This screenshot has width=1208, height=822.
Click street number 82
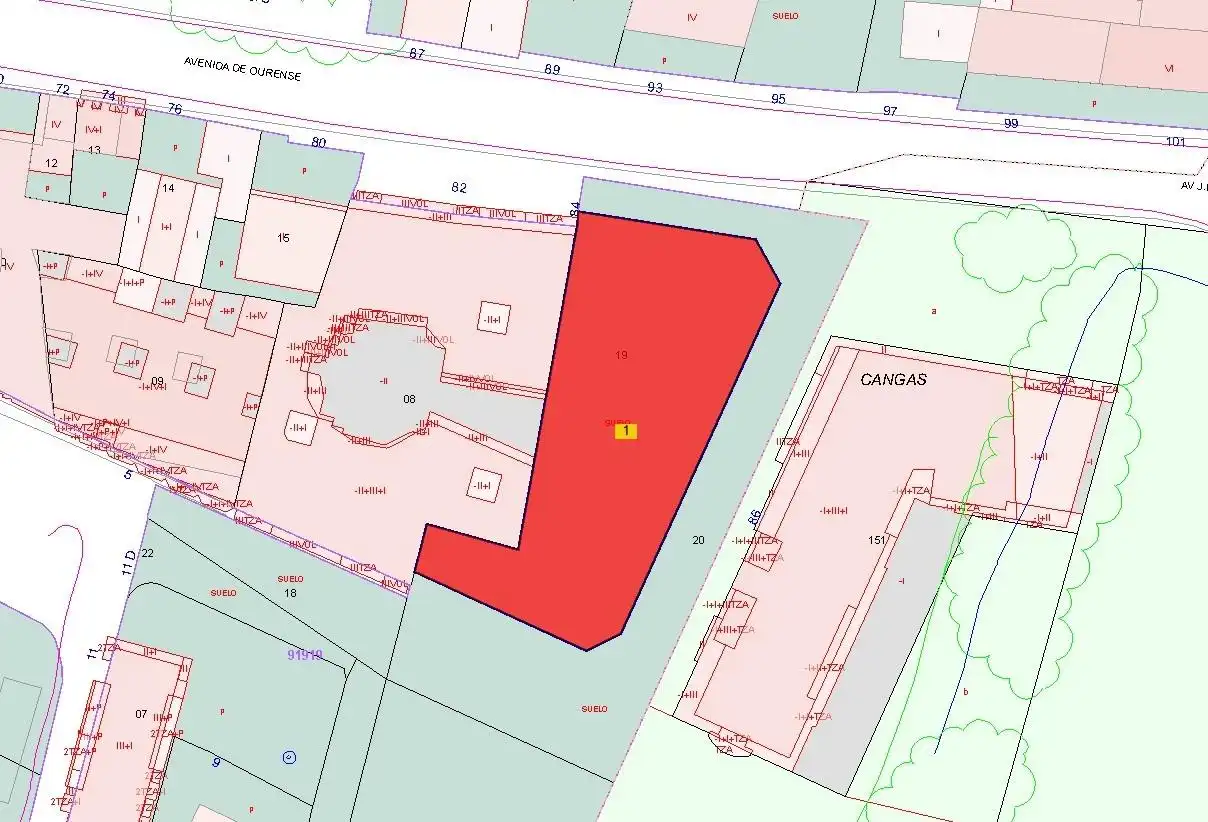459,187
